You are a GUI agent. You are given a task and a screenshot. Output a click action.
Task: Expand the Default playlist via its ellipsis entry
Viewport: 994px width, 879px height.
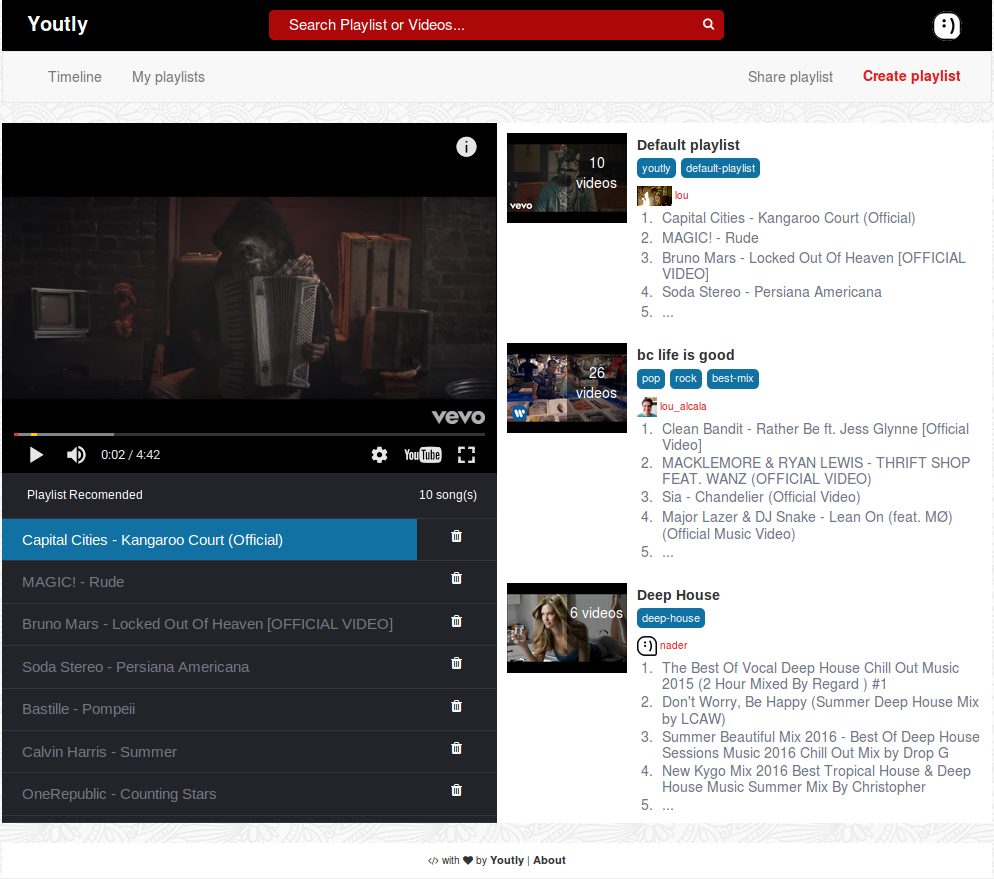667,311
